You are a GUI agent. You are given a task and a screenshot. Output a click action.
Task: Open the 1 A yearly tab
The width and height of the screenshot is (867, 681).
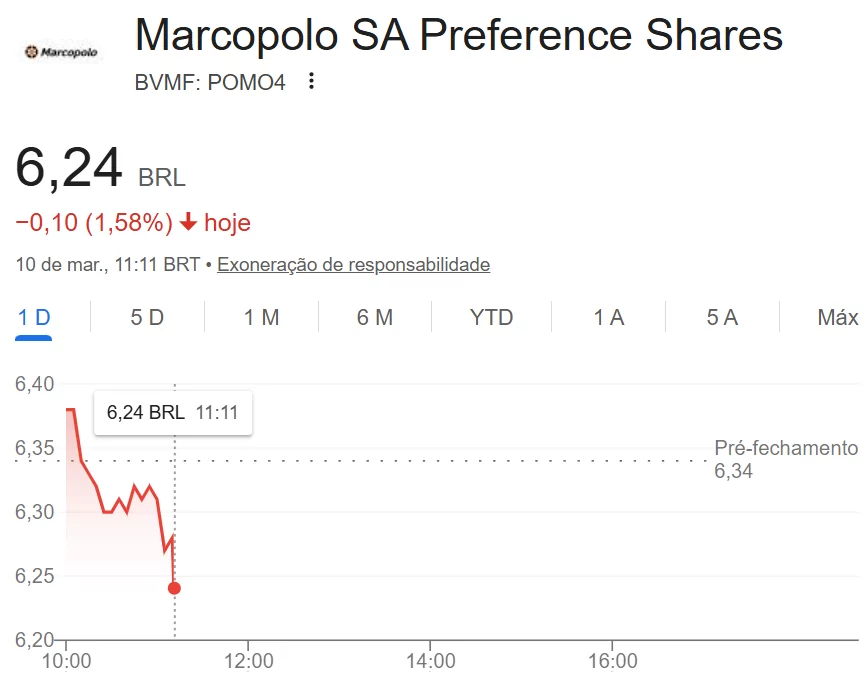(x=608, y=318)
